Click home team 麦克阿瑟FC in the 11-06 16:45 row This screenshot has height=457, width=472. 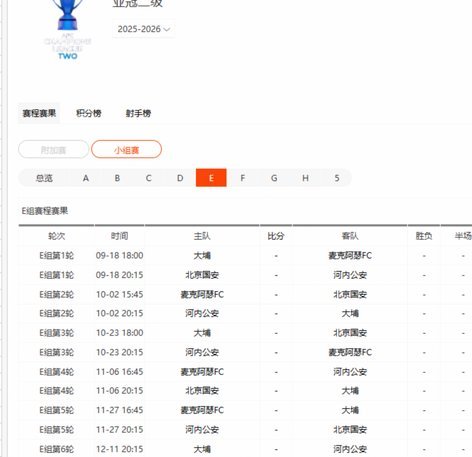pyautogui.click(x=202, y=372)
